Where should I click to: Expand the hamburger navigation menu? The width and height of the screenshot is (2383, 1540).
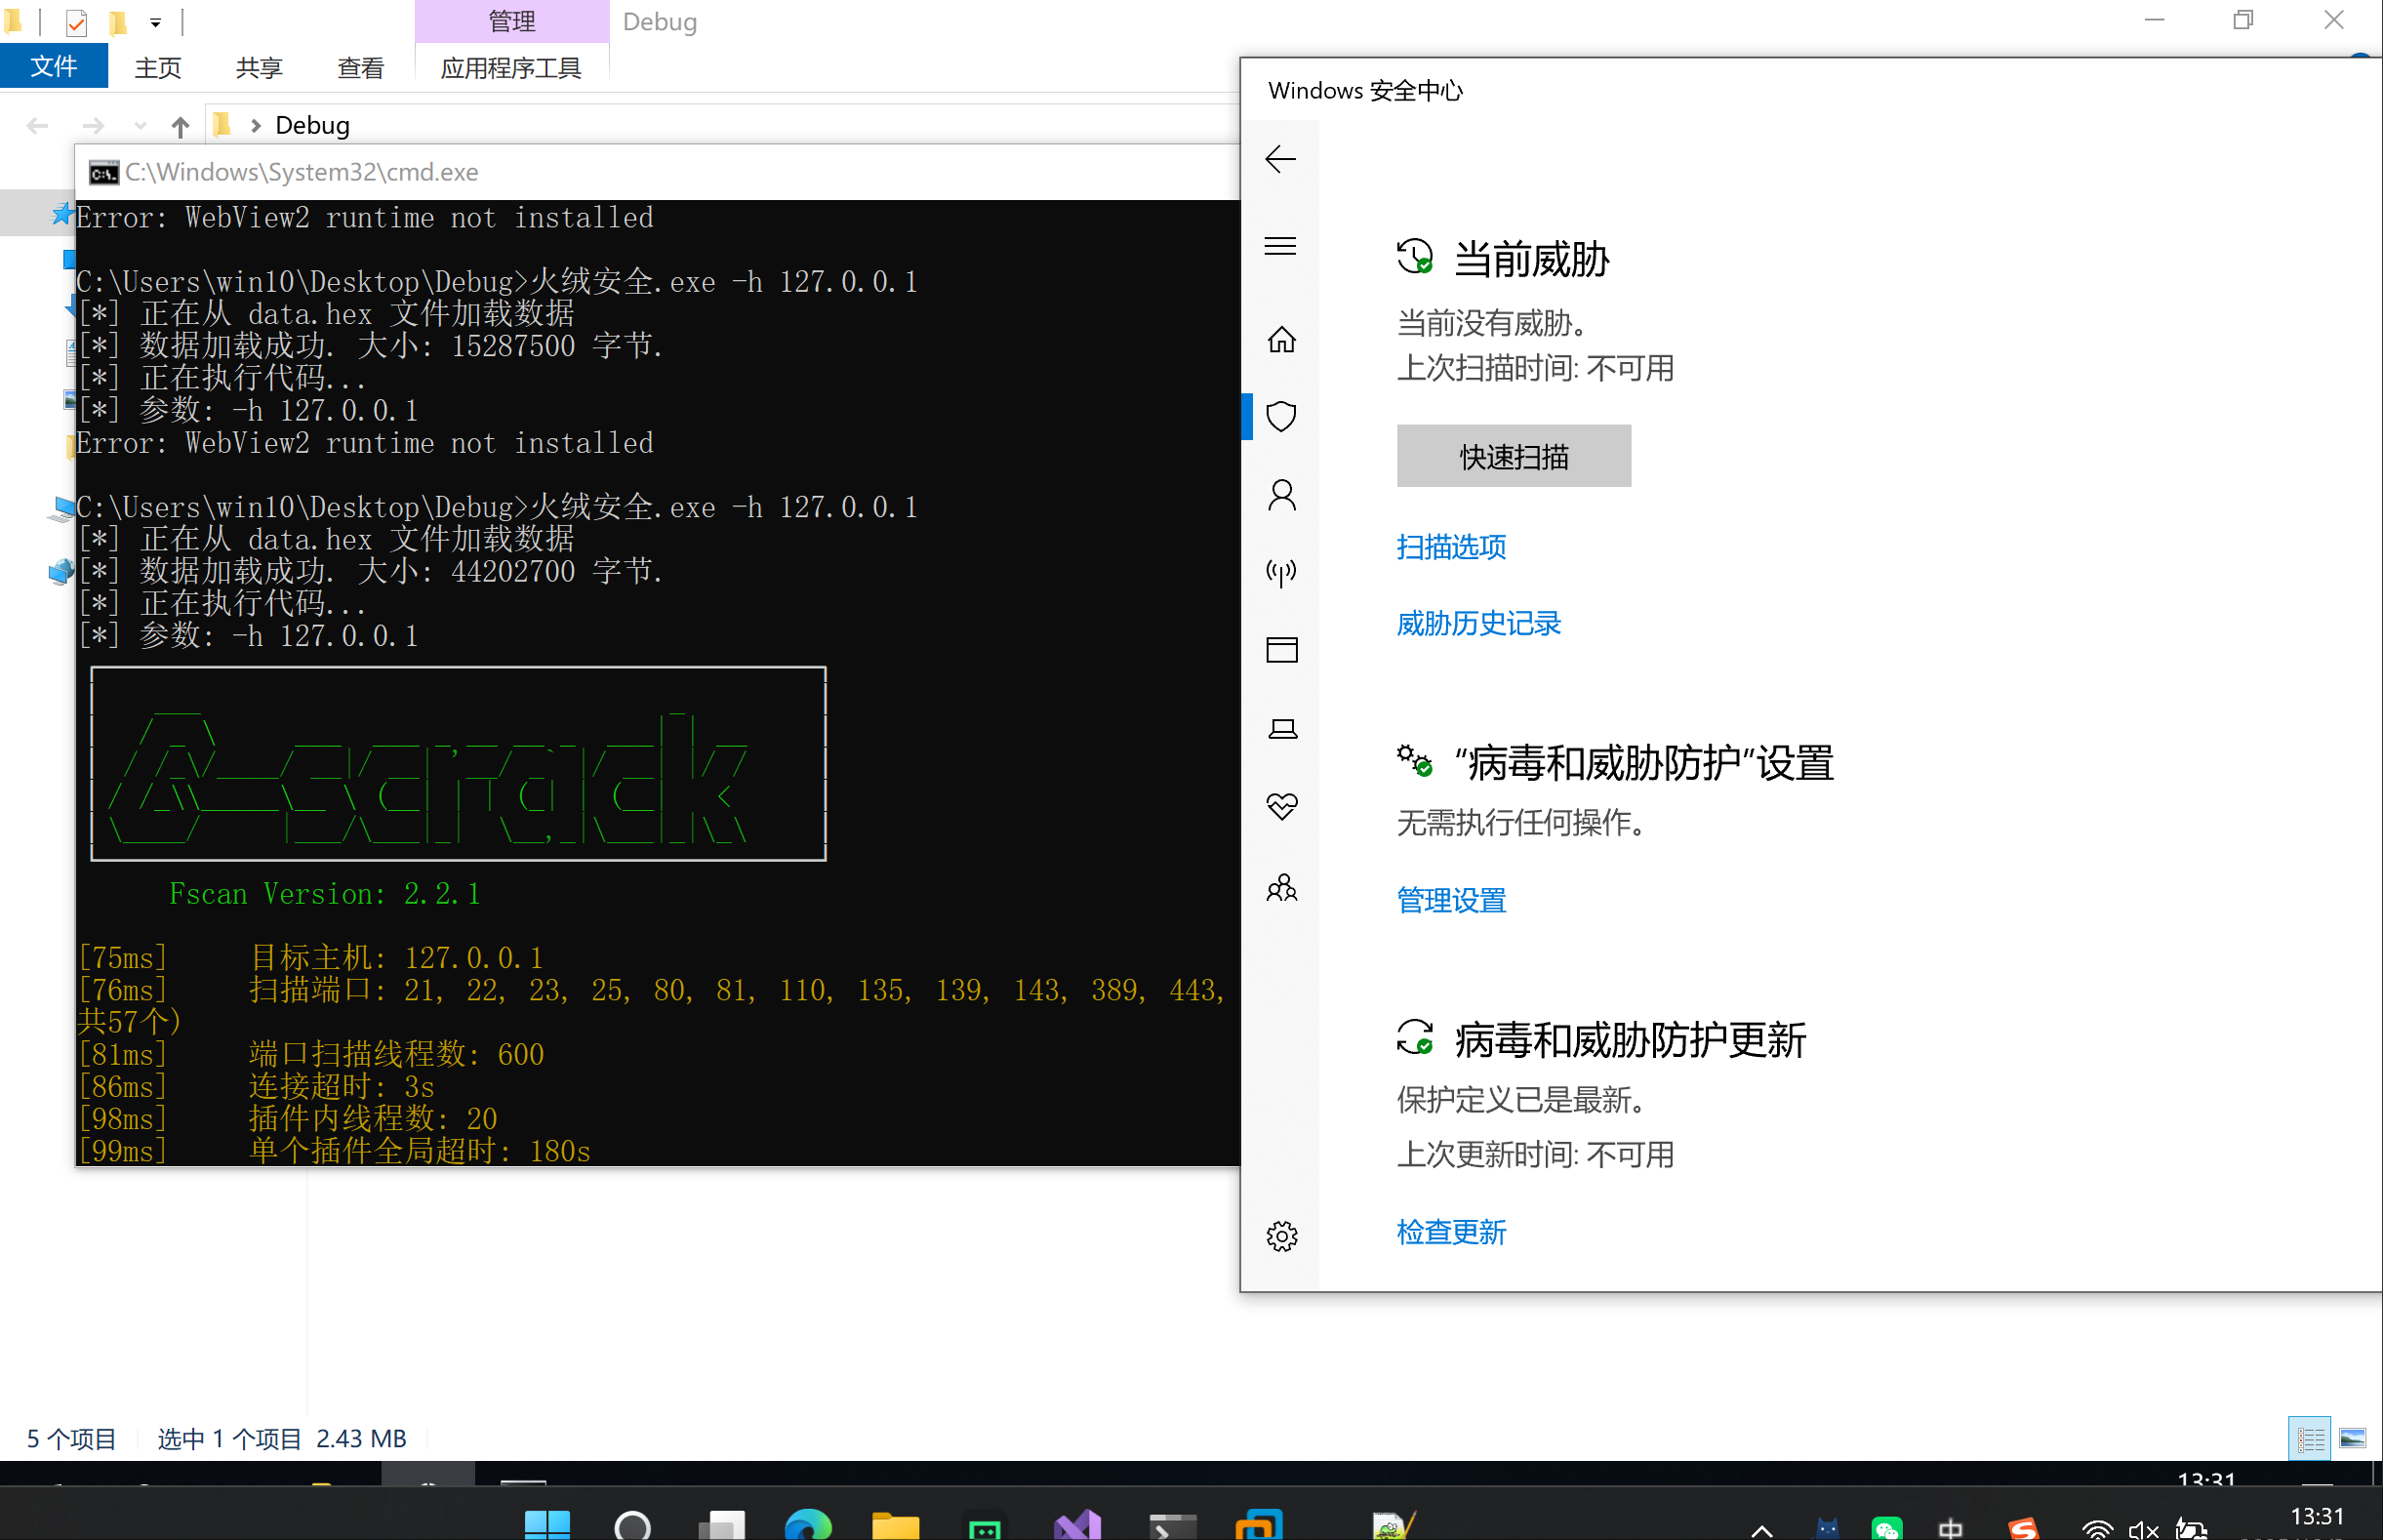pos(1280,246)
